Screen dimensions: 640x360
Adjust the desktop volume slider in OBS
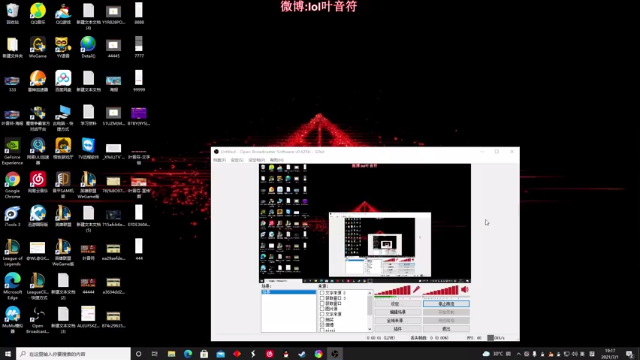coord(441,290)
